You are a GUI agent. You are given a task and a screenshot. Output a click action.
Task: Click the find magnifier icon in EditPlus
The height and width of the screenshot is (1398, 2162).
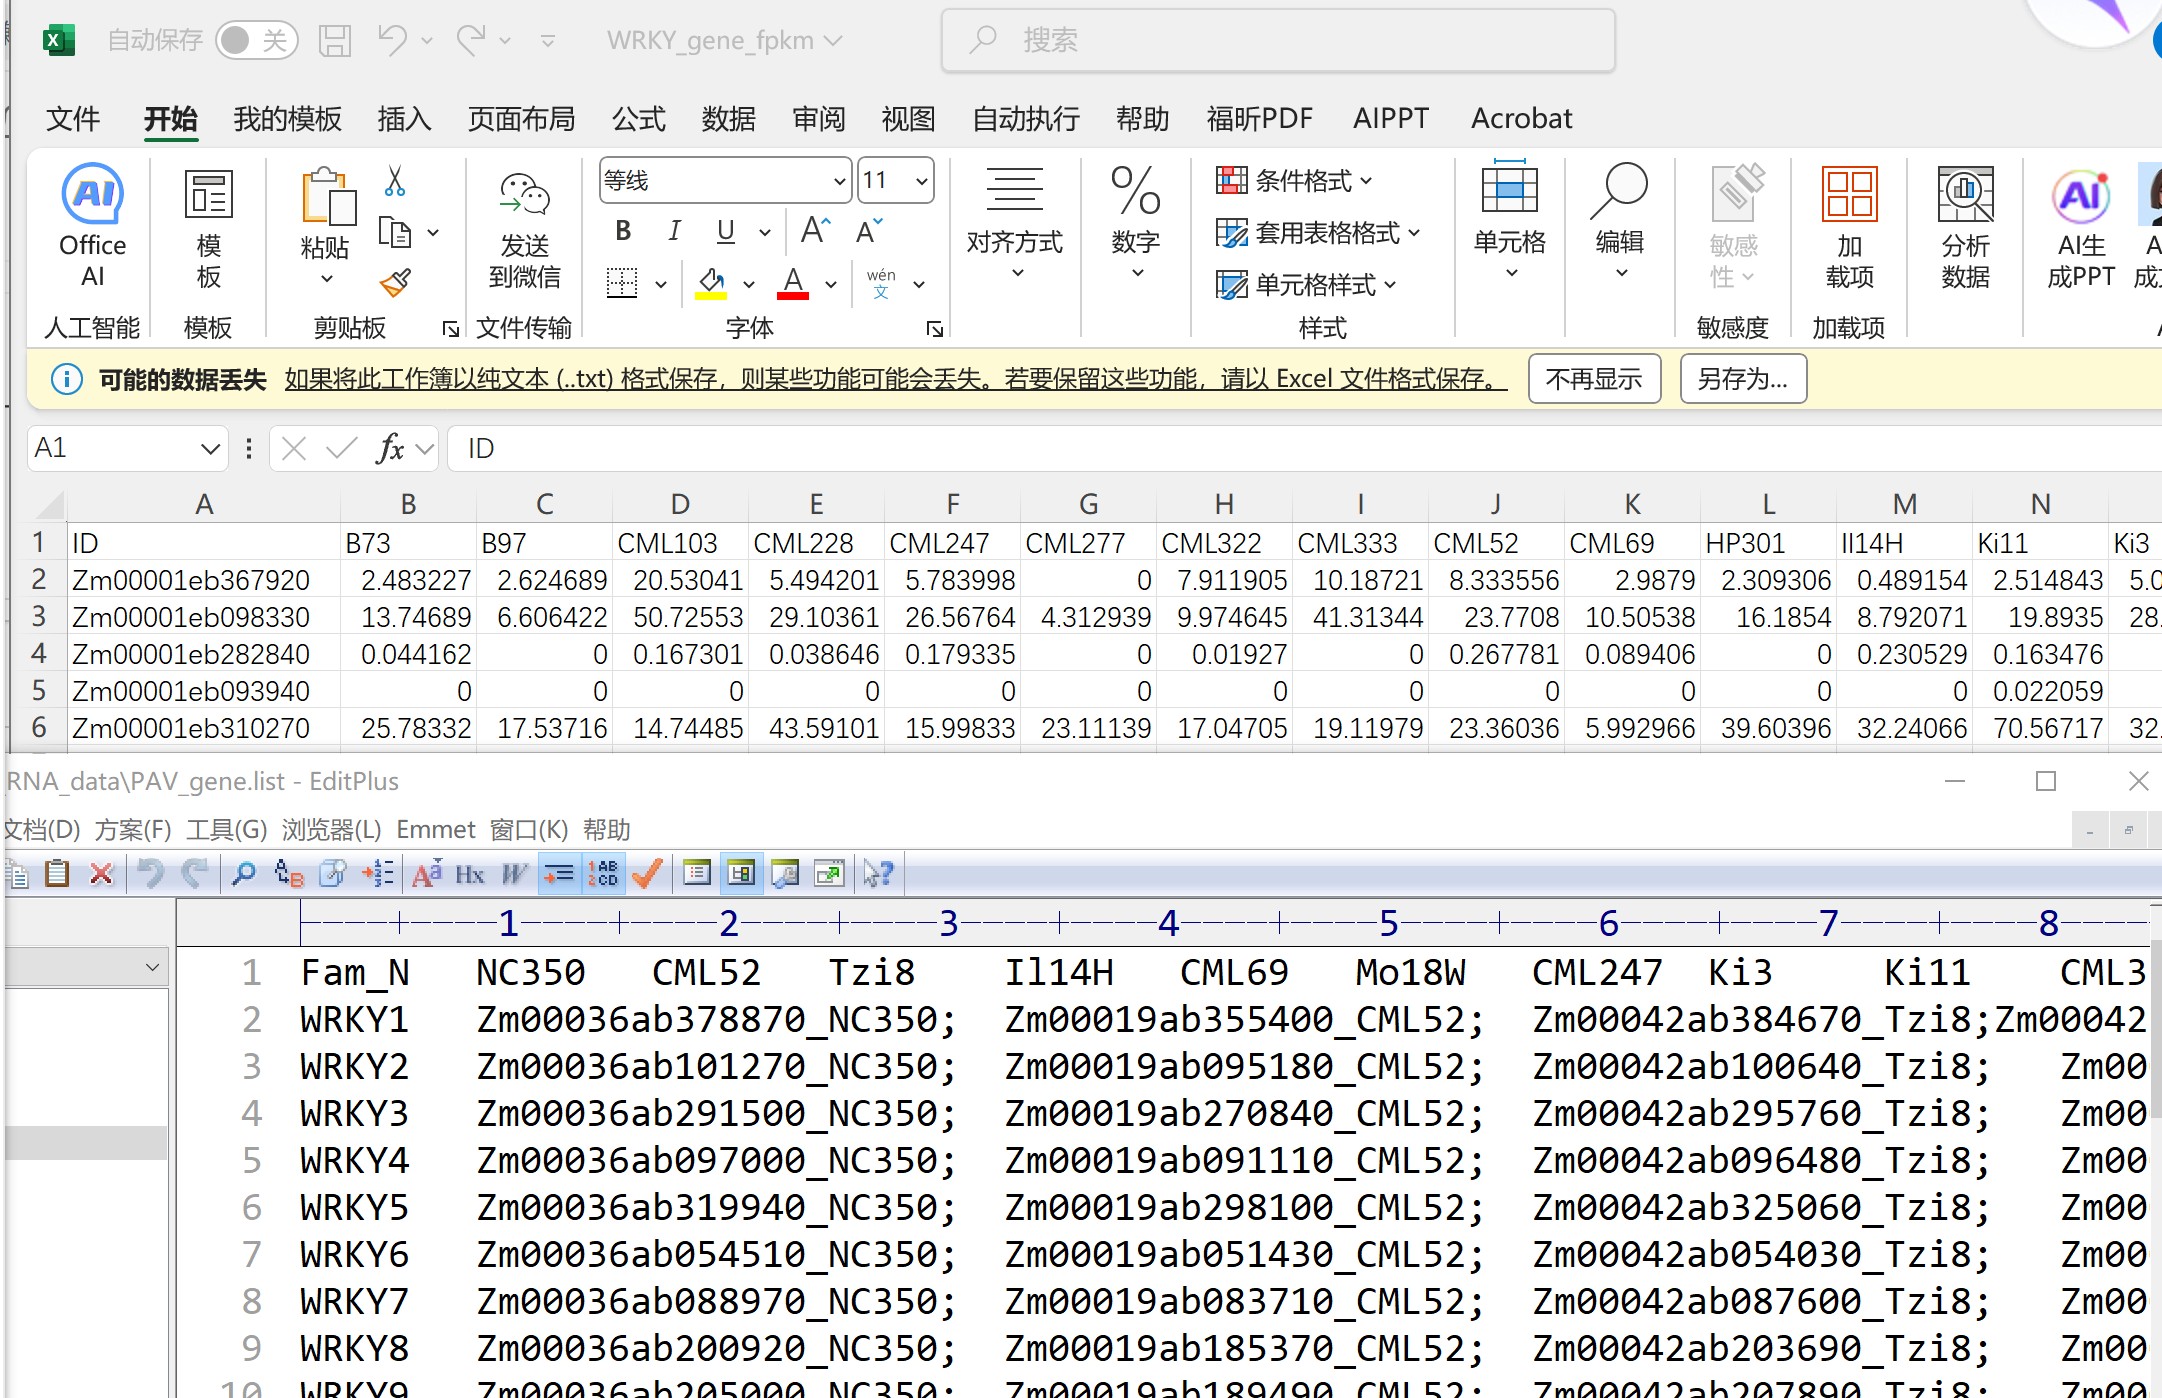click(243, 873)
